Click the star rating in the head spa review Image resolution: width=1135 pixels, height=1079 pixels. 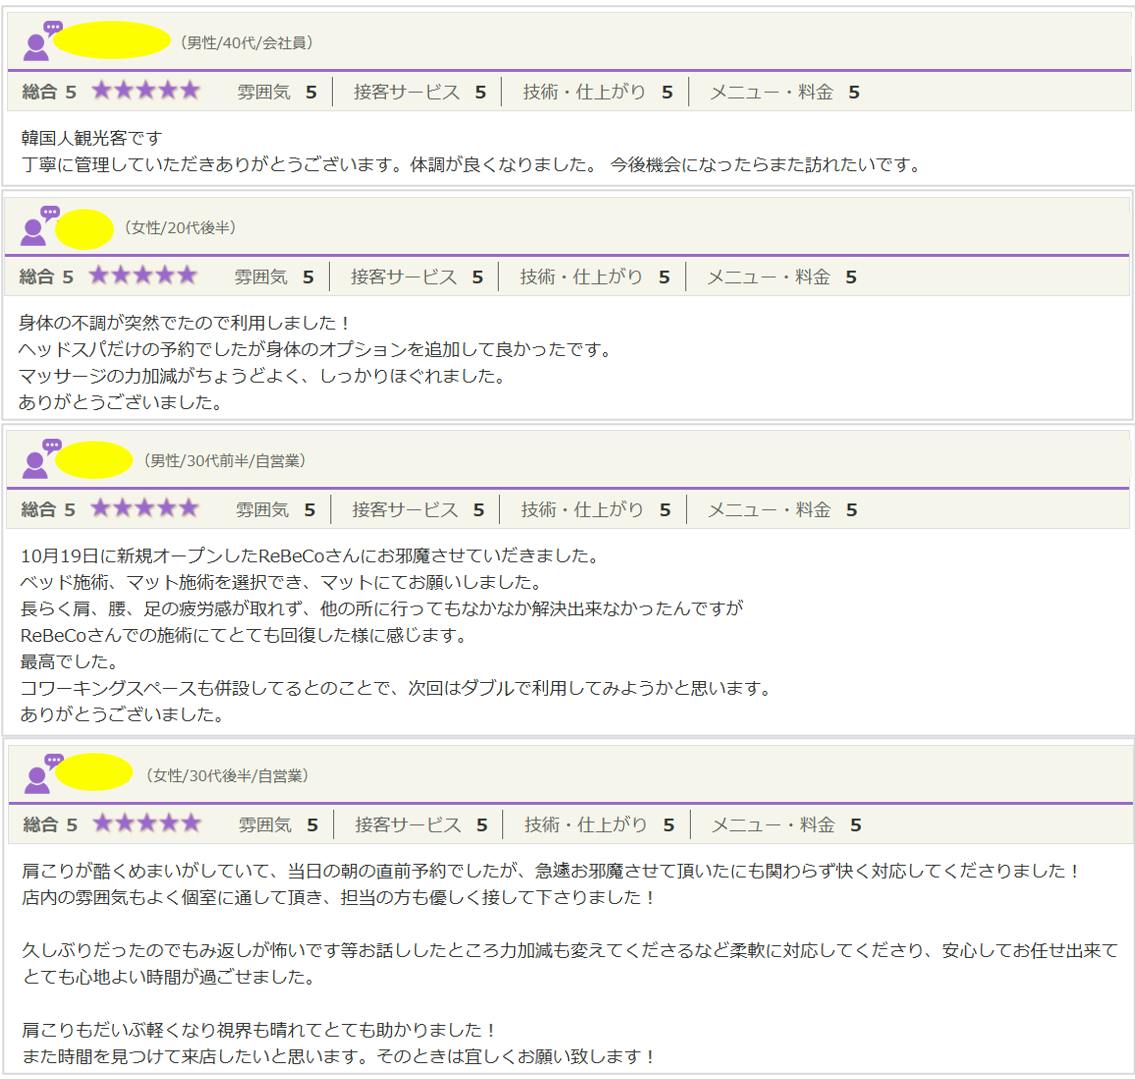pos(143,276)
